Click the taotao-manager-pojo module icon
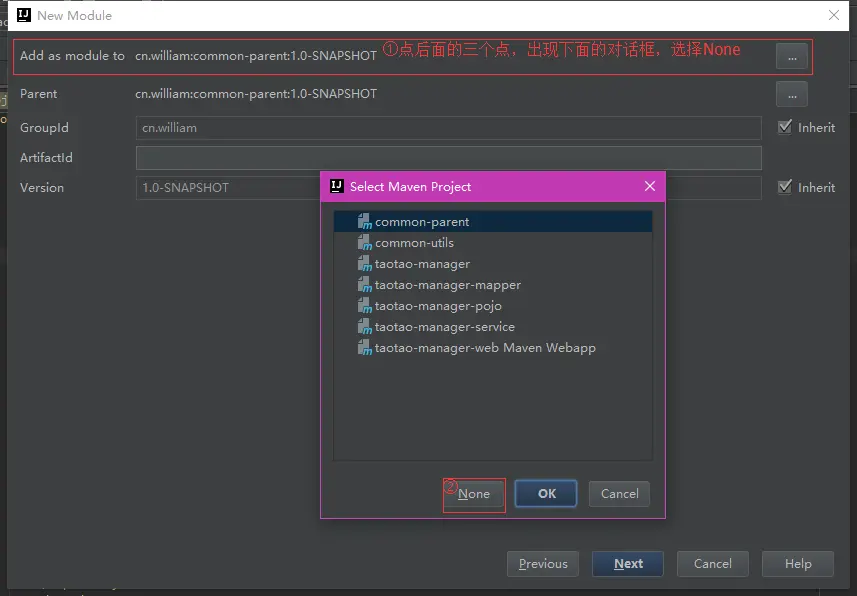Viewport: 857px width, 596px height. 365,305
